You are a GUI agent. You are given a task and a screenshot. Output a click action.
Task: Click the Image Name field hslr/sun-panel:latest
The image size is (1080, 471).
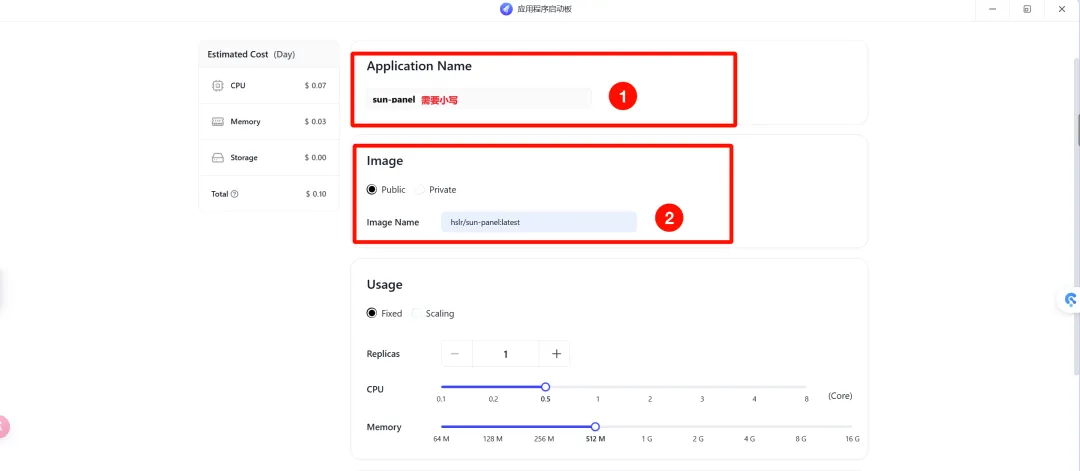(x=539, y=222)
